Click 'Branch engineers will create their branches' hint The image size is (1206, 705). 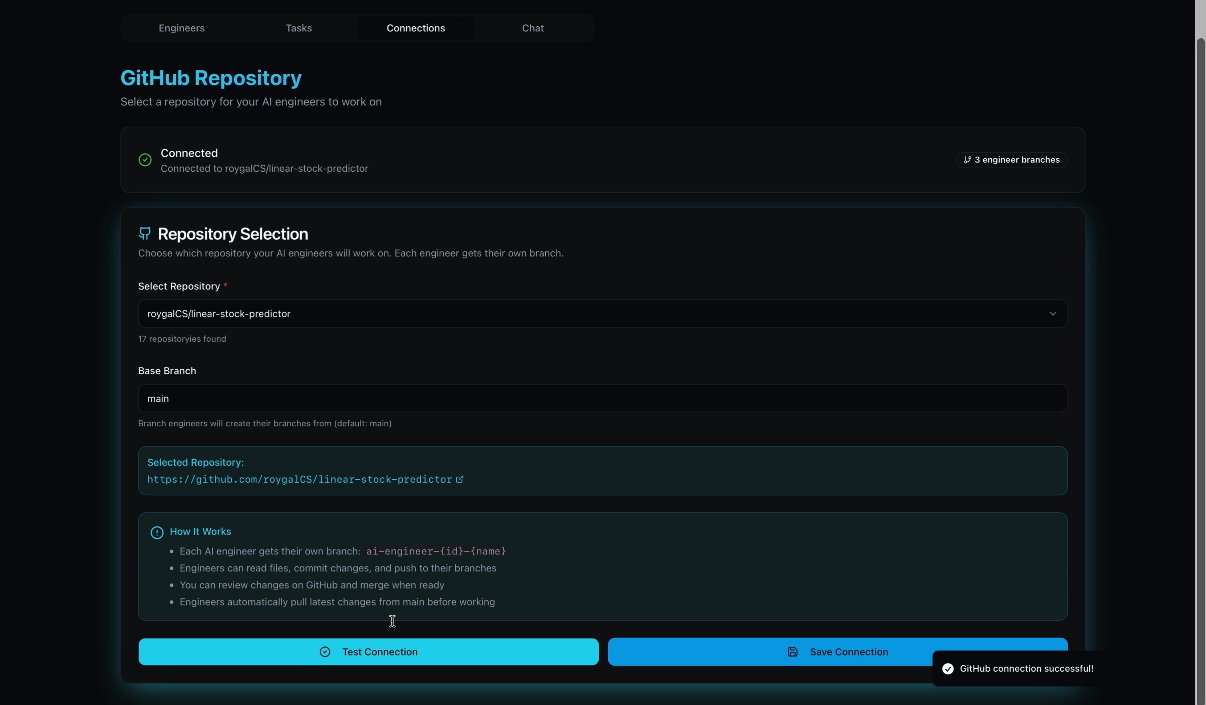pyautogui.click(x=265, y=423)
